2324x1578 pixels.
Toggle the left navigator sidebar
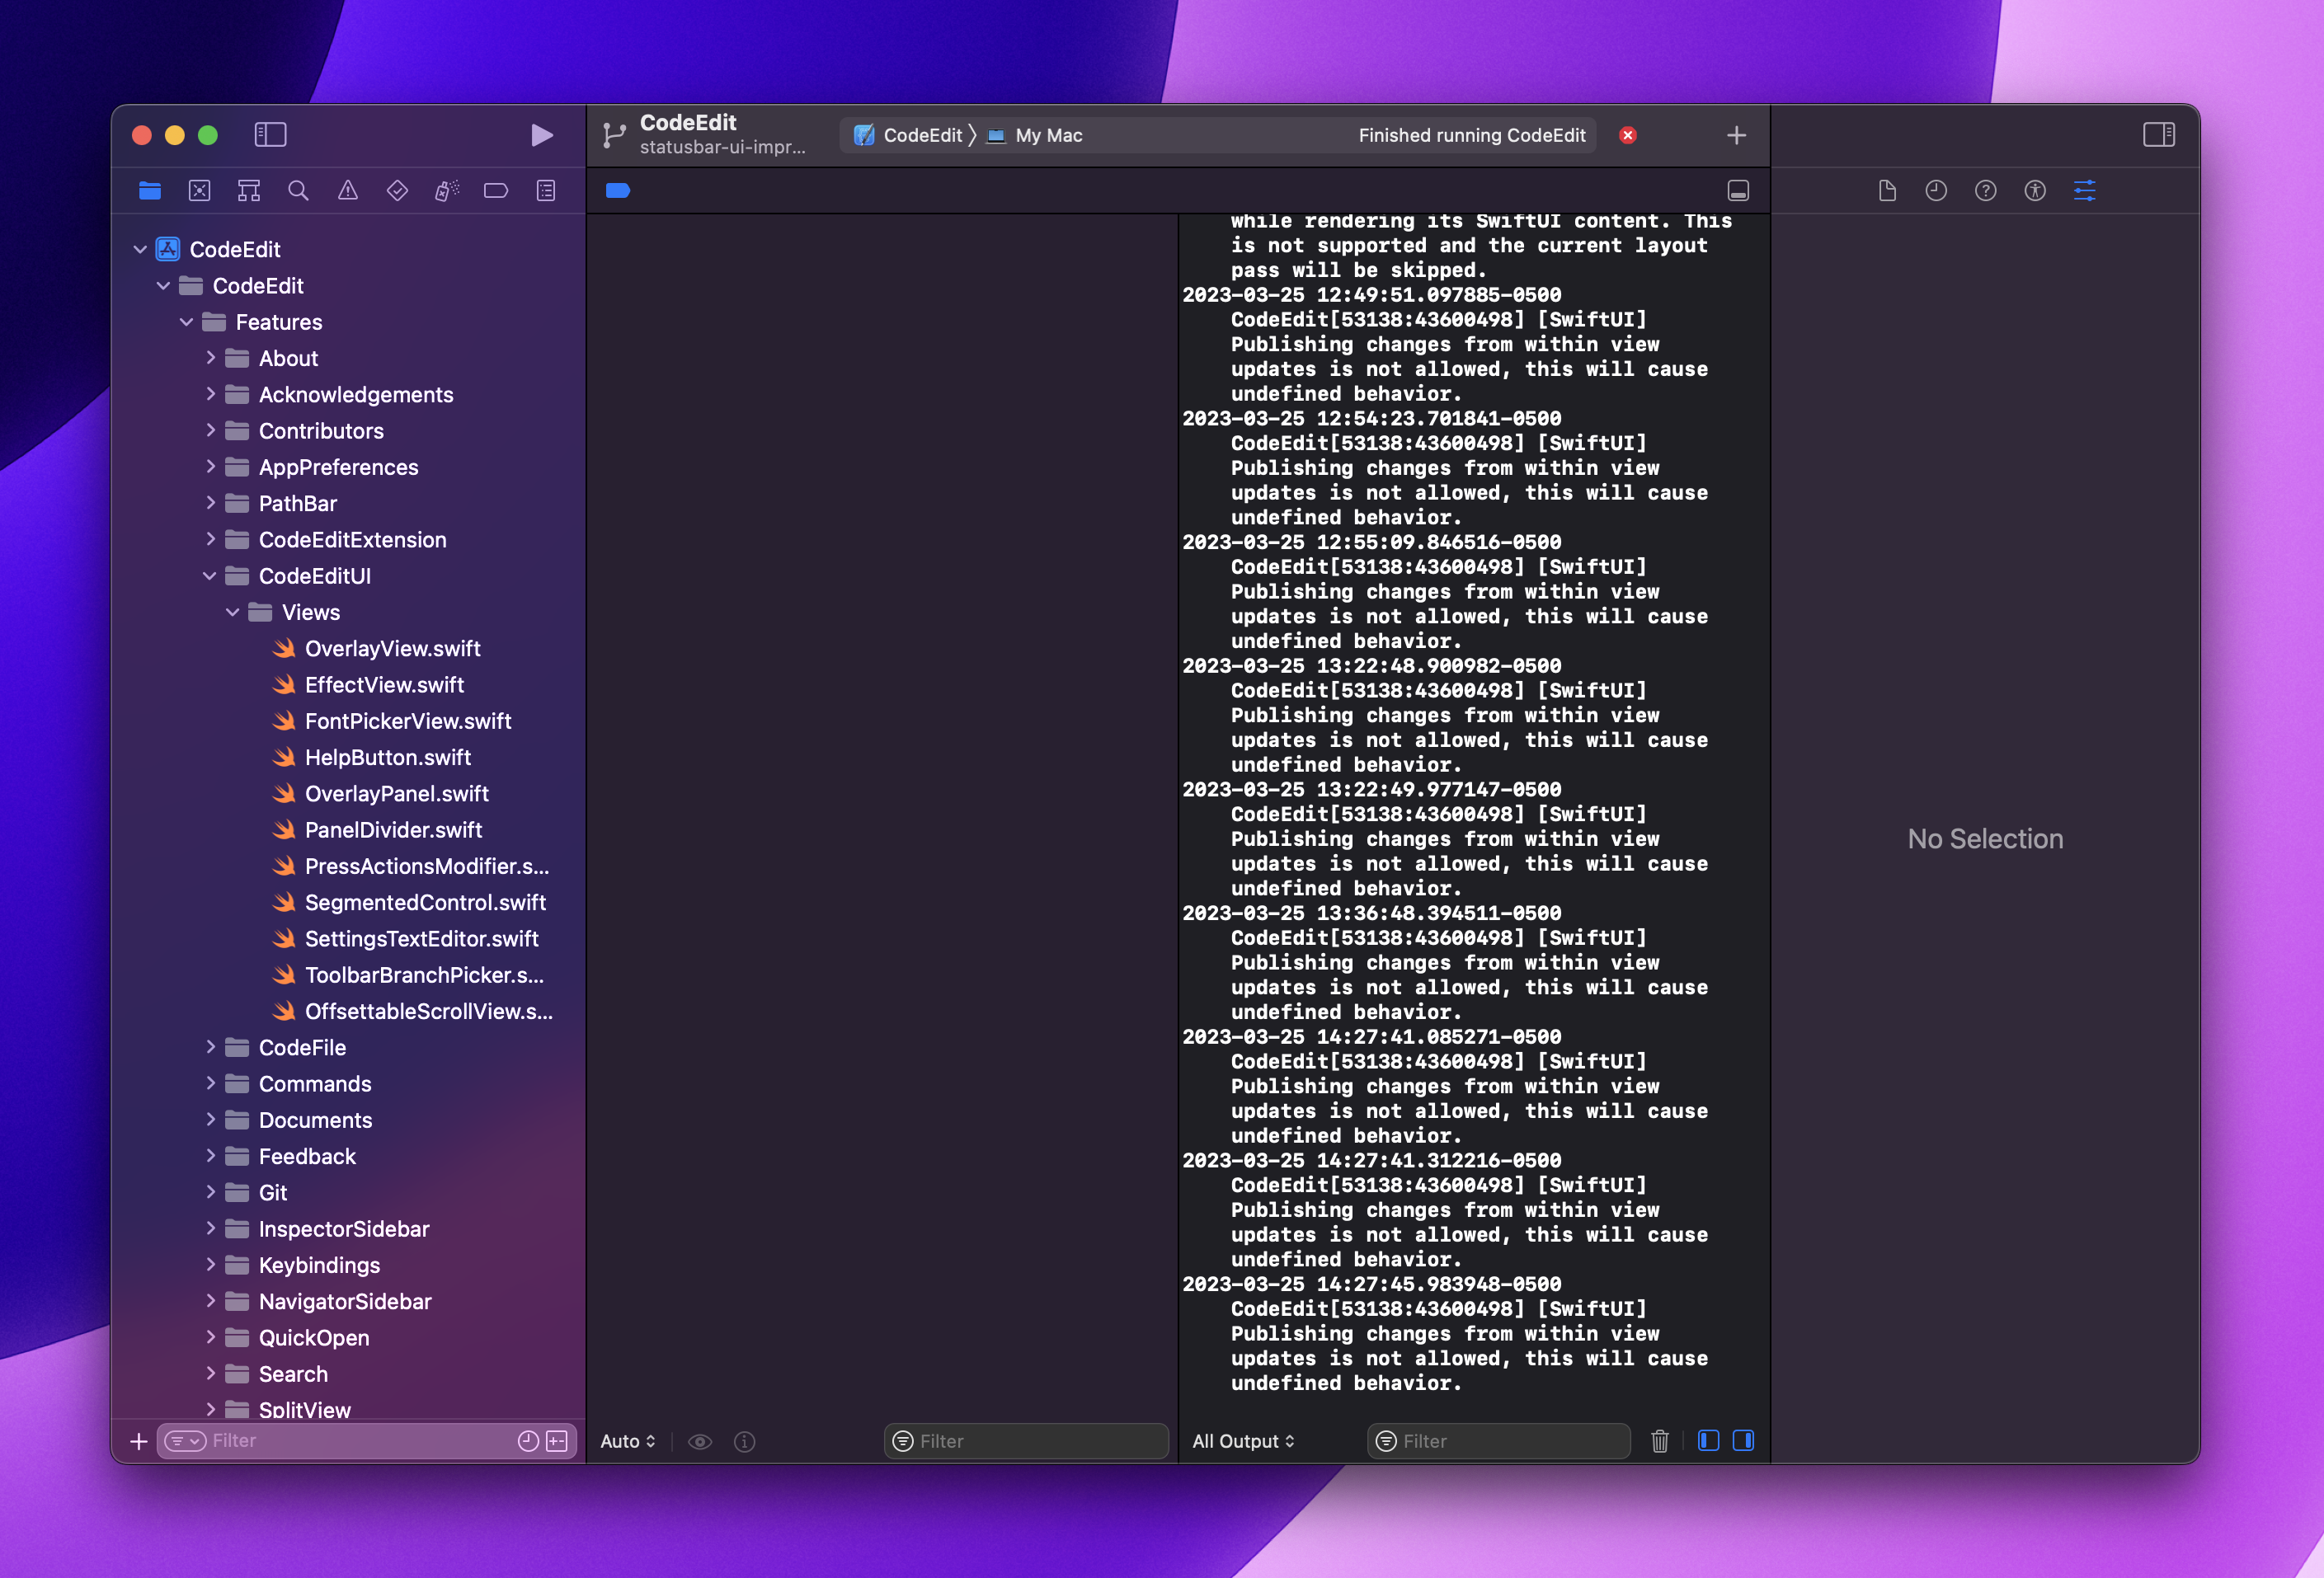[x=270, y=135]
